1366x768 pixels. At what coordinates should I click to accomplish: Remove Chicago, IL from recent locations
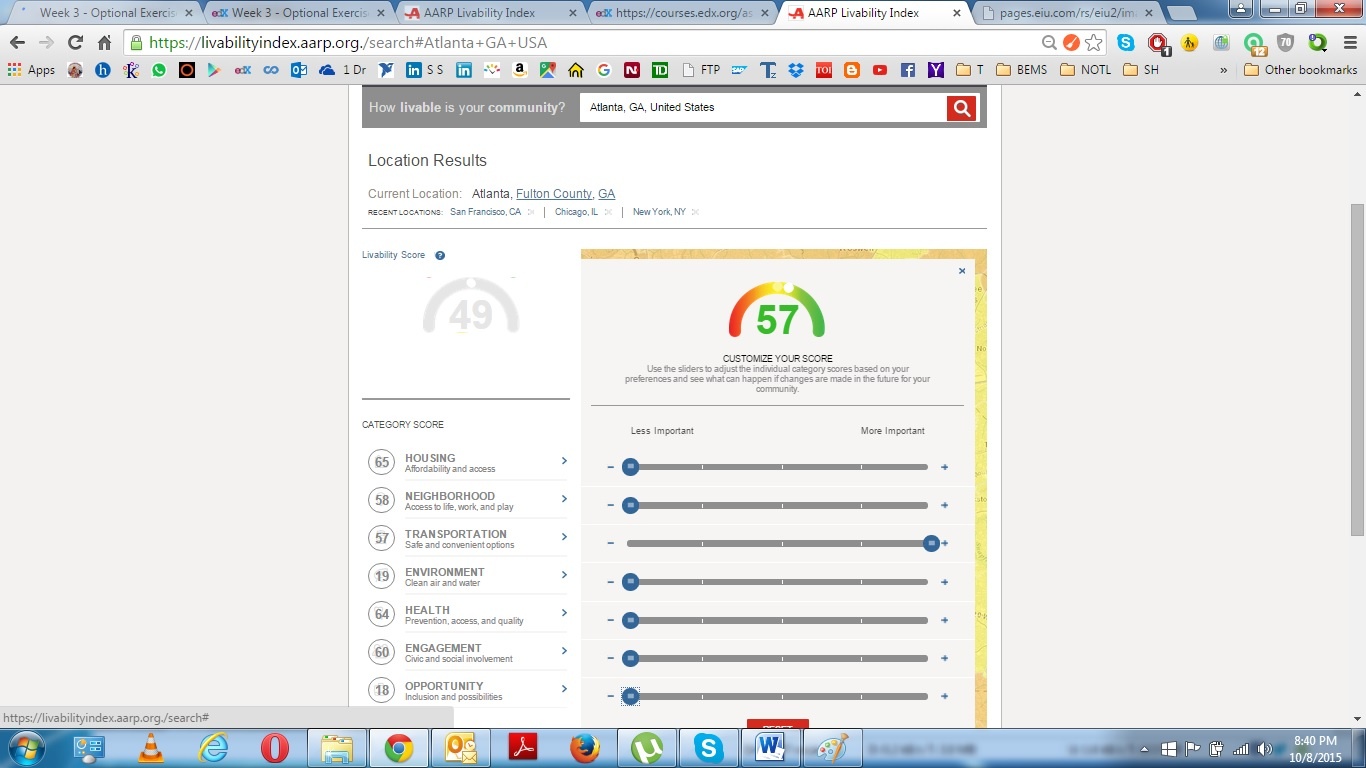pyautogui.click(x=608, y=212)
